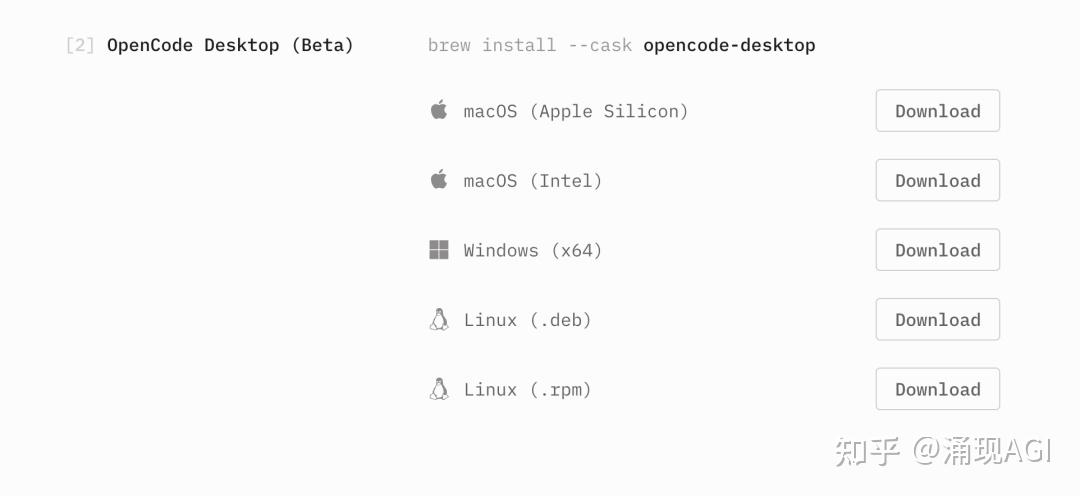Click the Zhihu watermark

(943, 452)
